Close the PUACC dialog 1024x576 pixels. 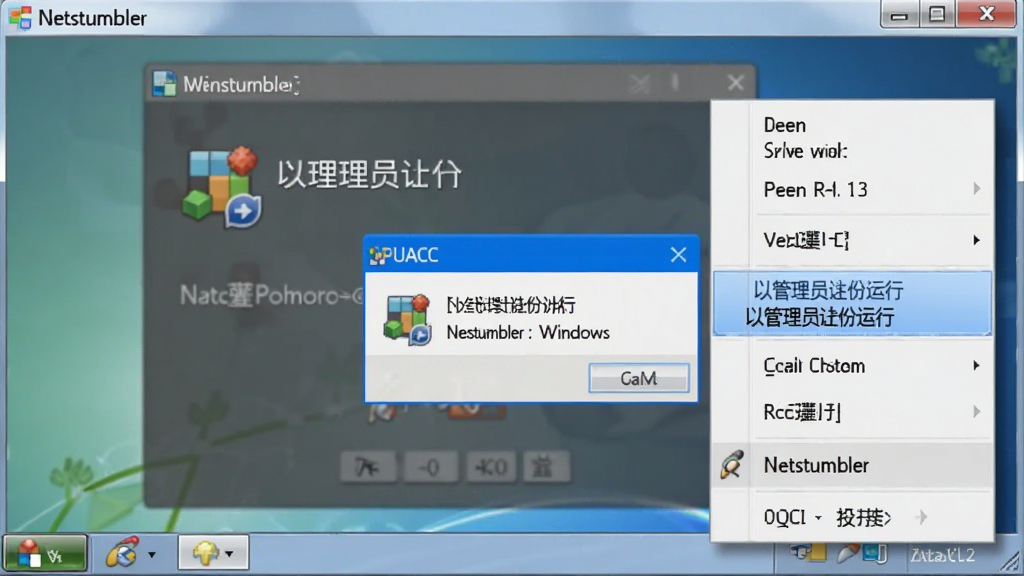click(679, 255)
